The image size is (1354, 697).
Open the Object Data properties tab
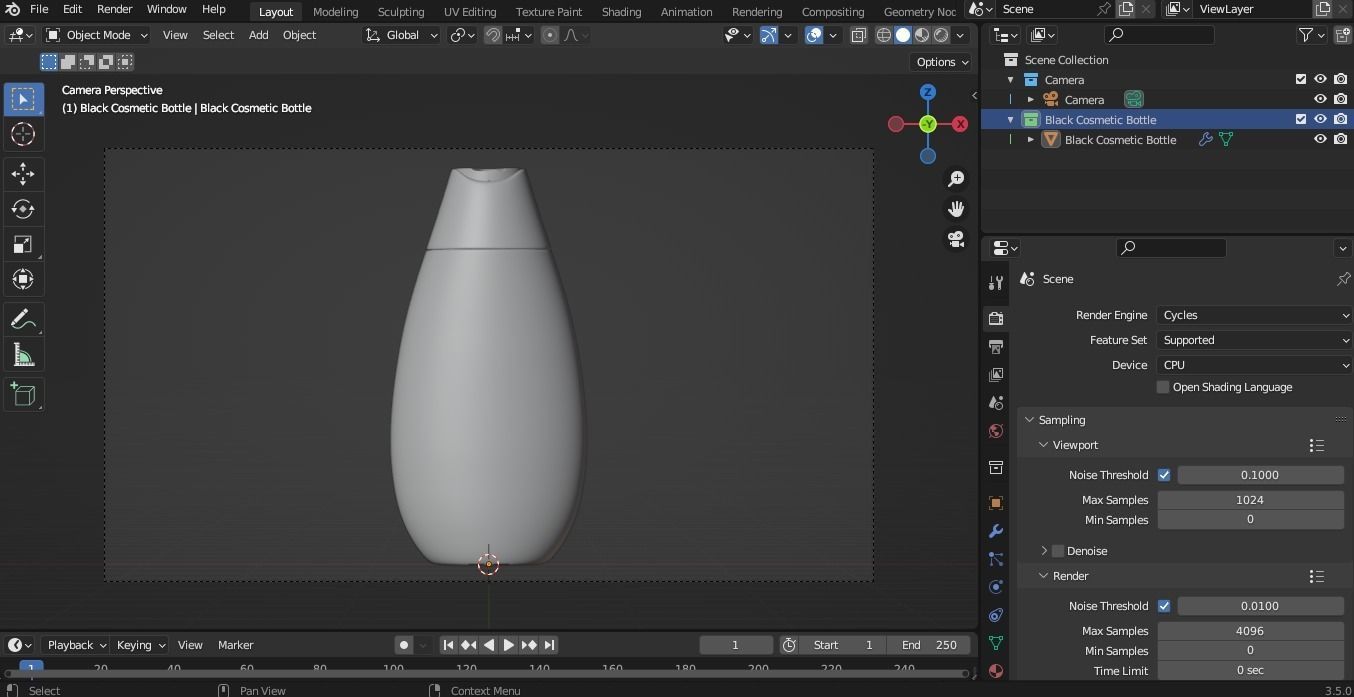pos(995,643)
